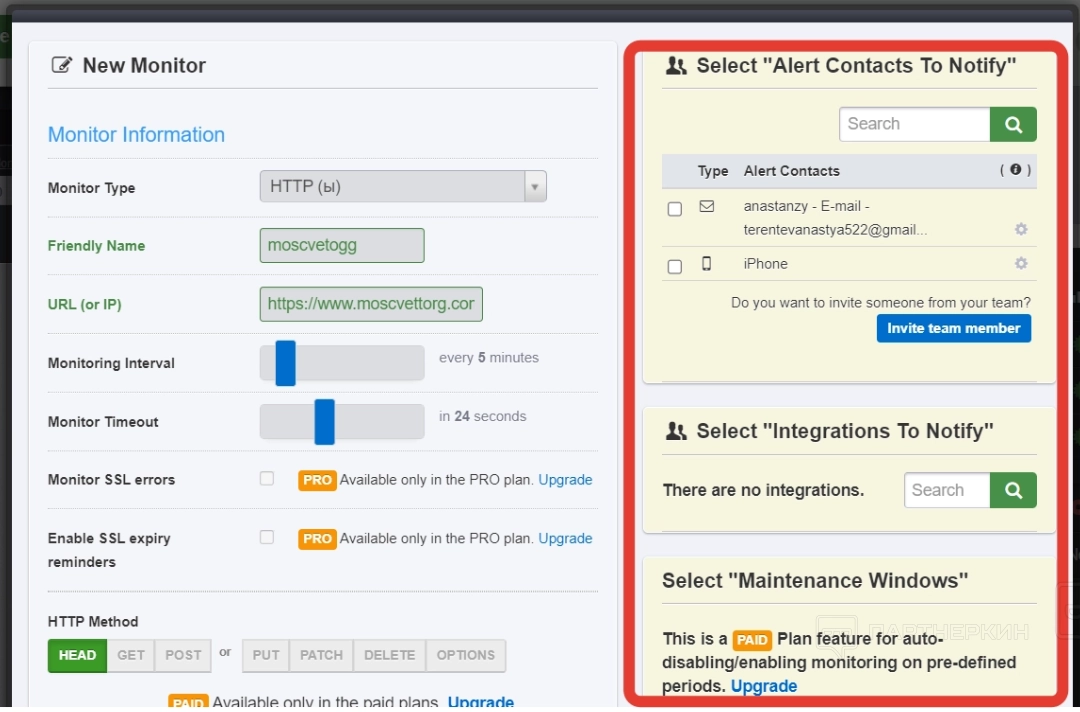Click the Integrations search magnifier button
Viewport: 1080px width, 712px height.
pos(1013,490)
